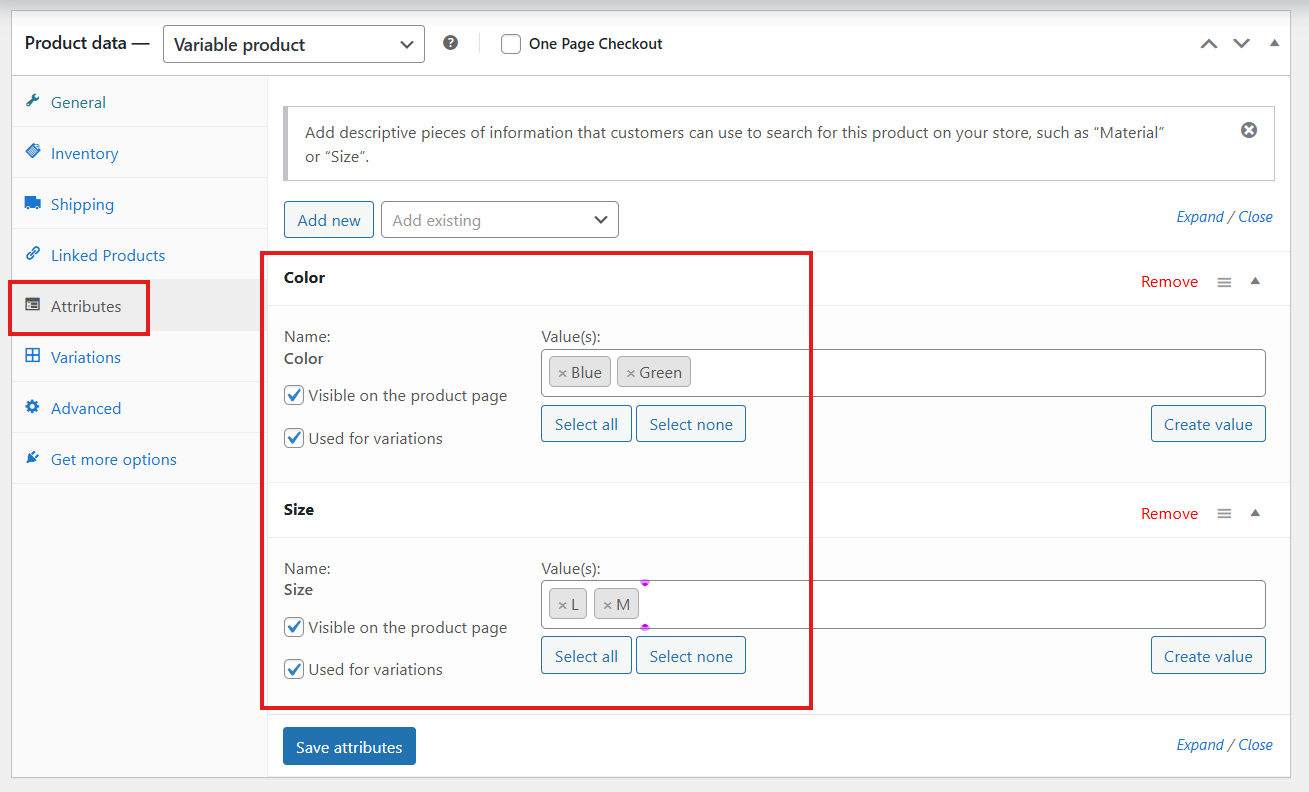Viewport: 1309px width, 792px height.
Task: Enable the One Page Checkout checkbox
Action: coord(511,44)
